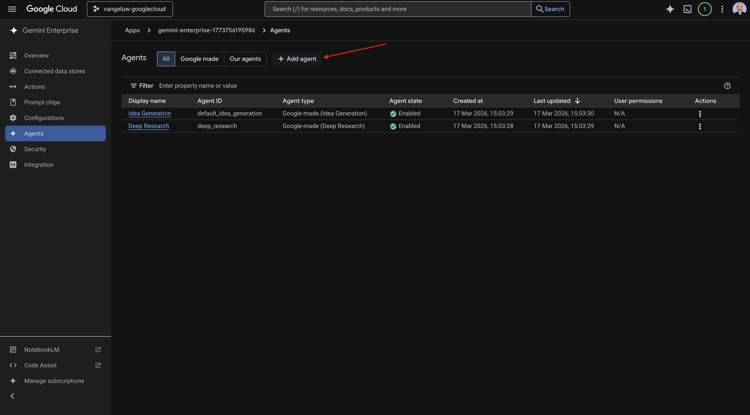Image resolution: width=750 pixels, height=415 pixels.
Task: Click the Integration code icon
Action: [x=13, y=164]
